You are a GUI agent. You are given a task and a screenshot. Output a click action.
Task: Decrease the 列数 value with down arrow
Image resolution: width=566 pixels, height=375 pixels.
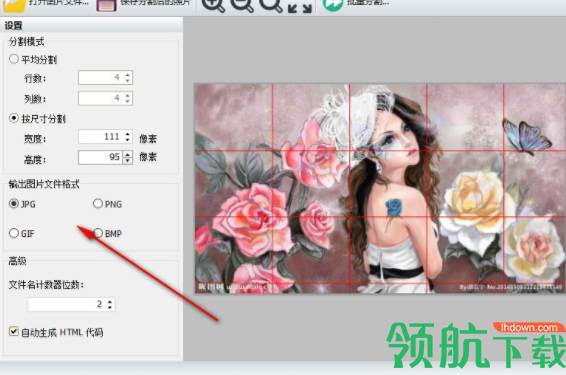click(127, 101)
